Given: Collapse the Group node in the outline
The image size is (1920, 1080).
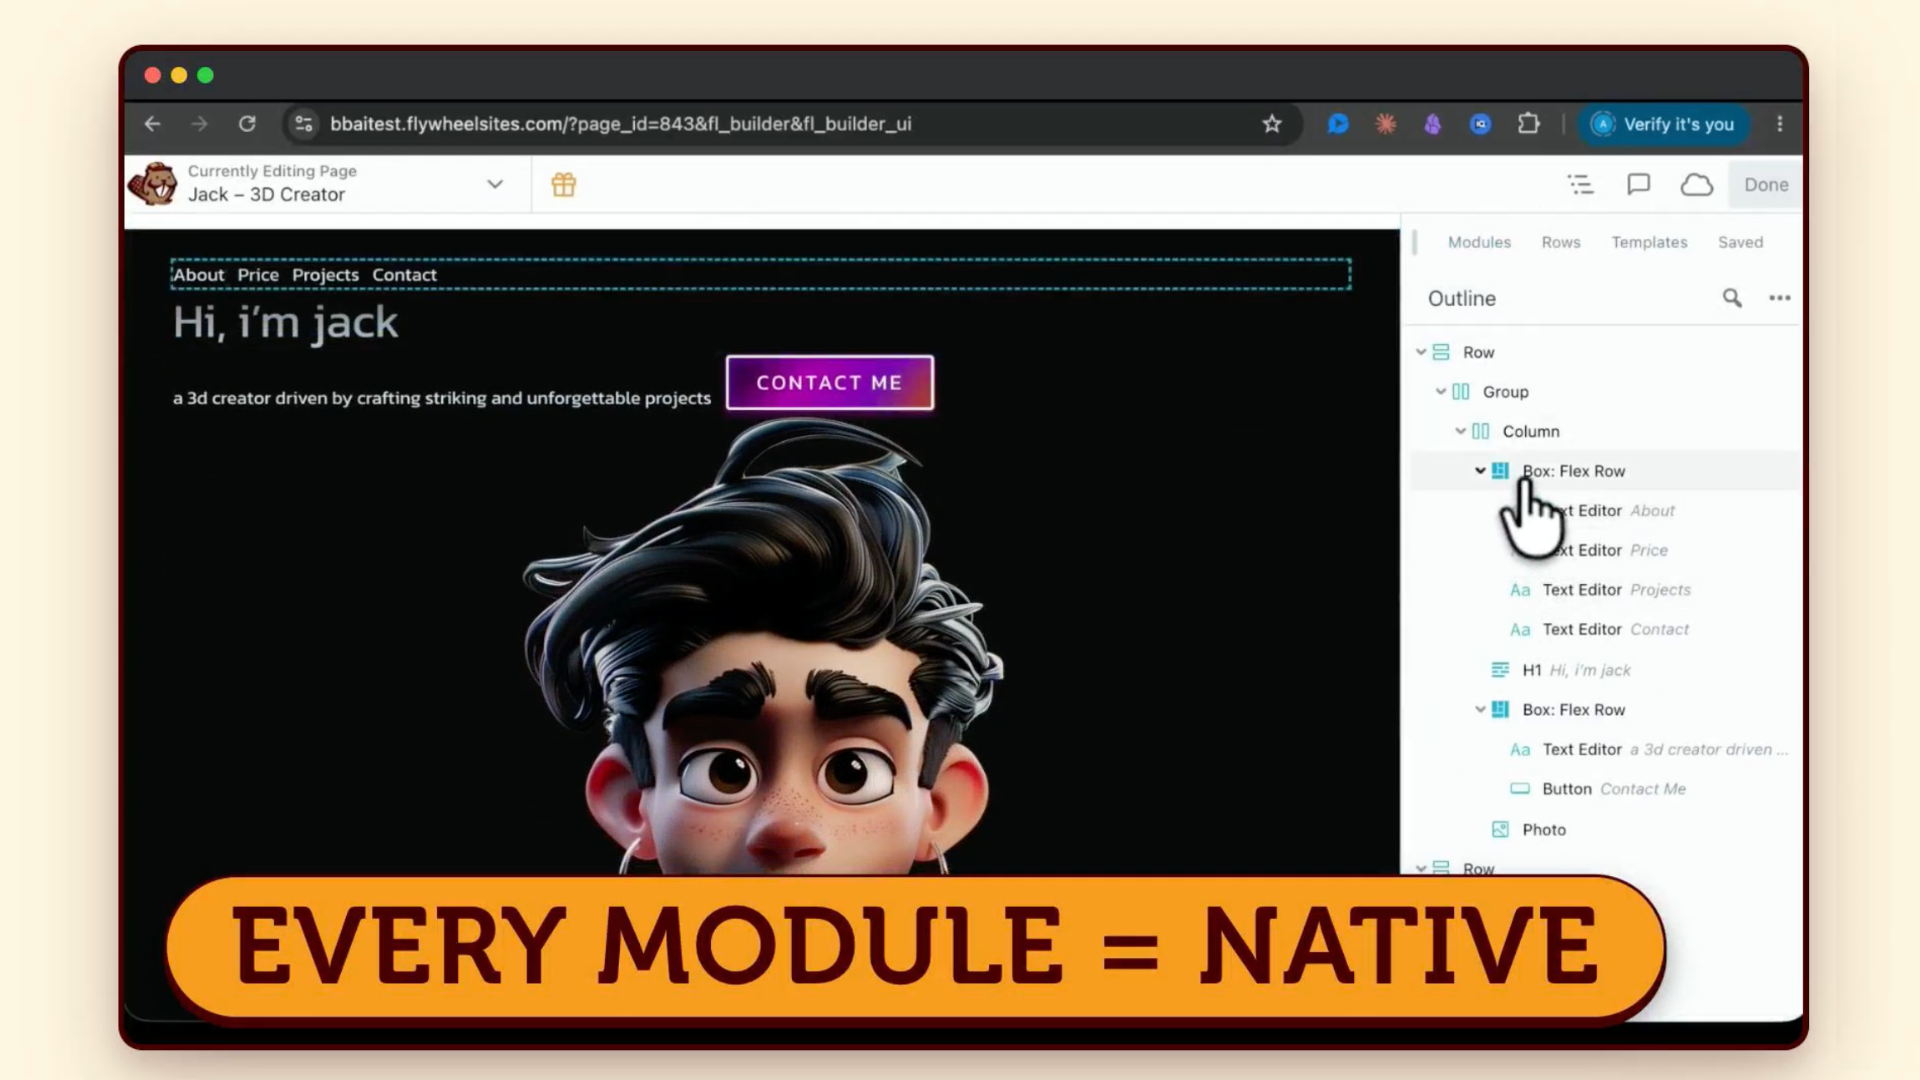Looking at the screenshot, I should (x=1441, y=392).
